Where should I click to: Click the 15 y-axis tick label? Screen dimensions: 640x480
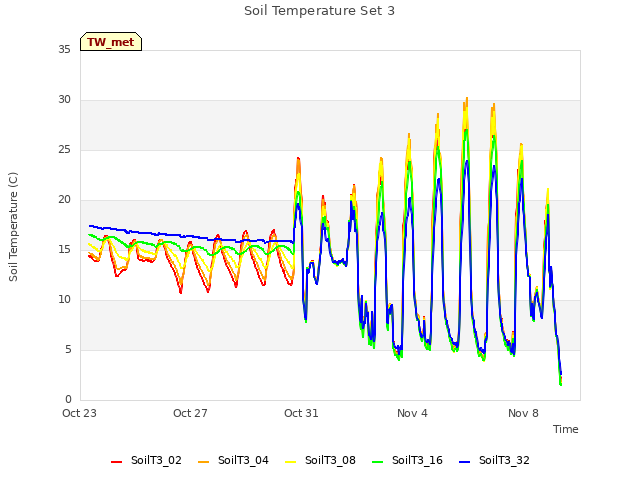[64, 249]
